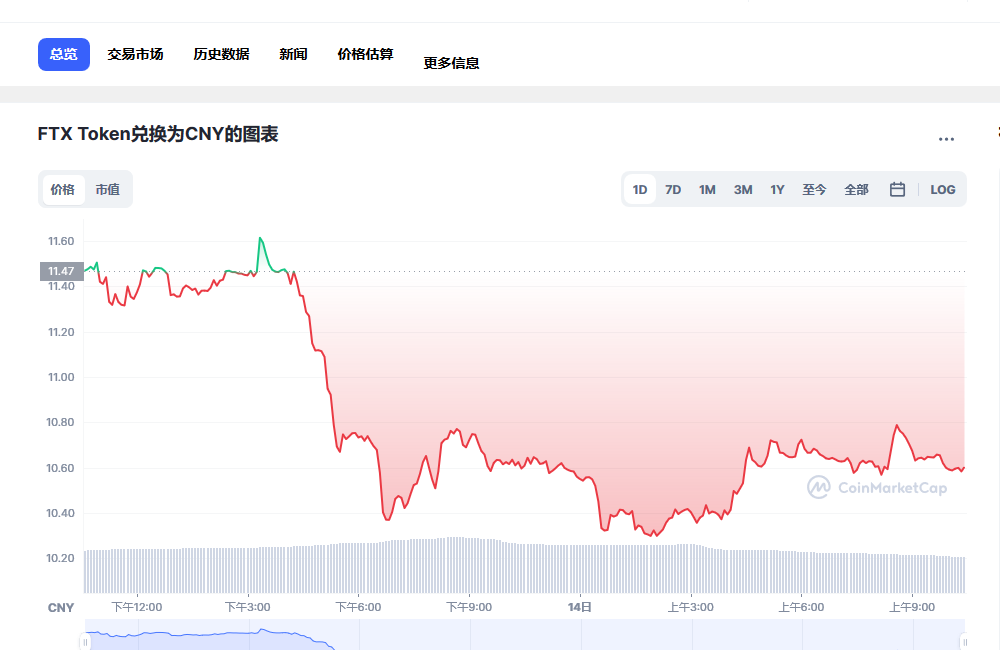Image resolution: width=1000 pixels, height=650 pixels.
Task: Select the 至今 time range
Action: tap(814, 189)
